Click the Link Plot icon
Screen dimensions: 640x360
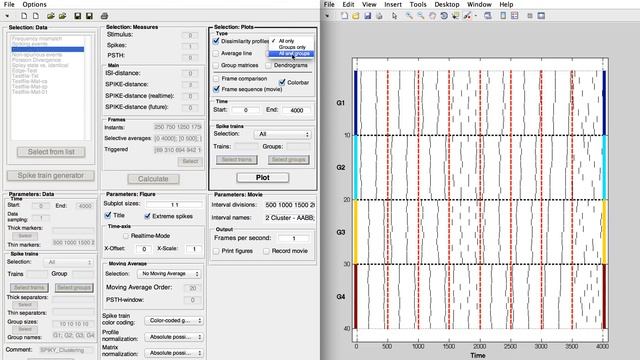click(x=488, y=16)
